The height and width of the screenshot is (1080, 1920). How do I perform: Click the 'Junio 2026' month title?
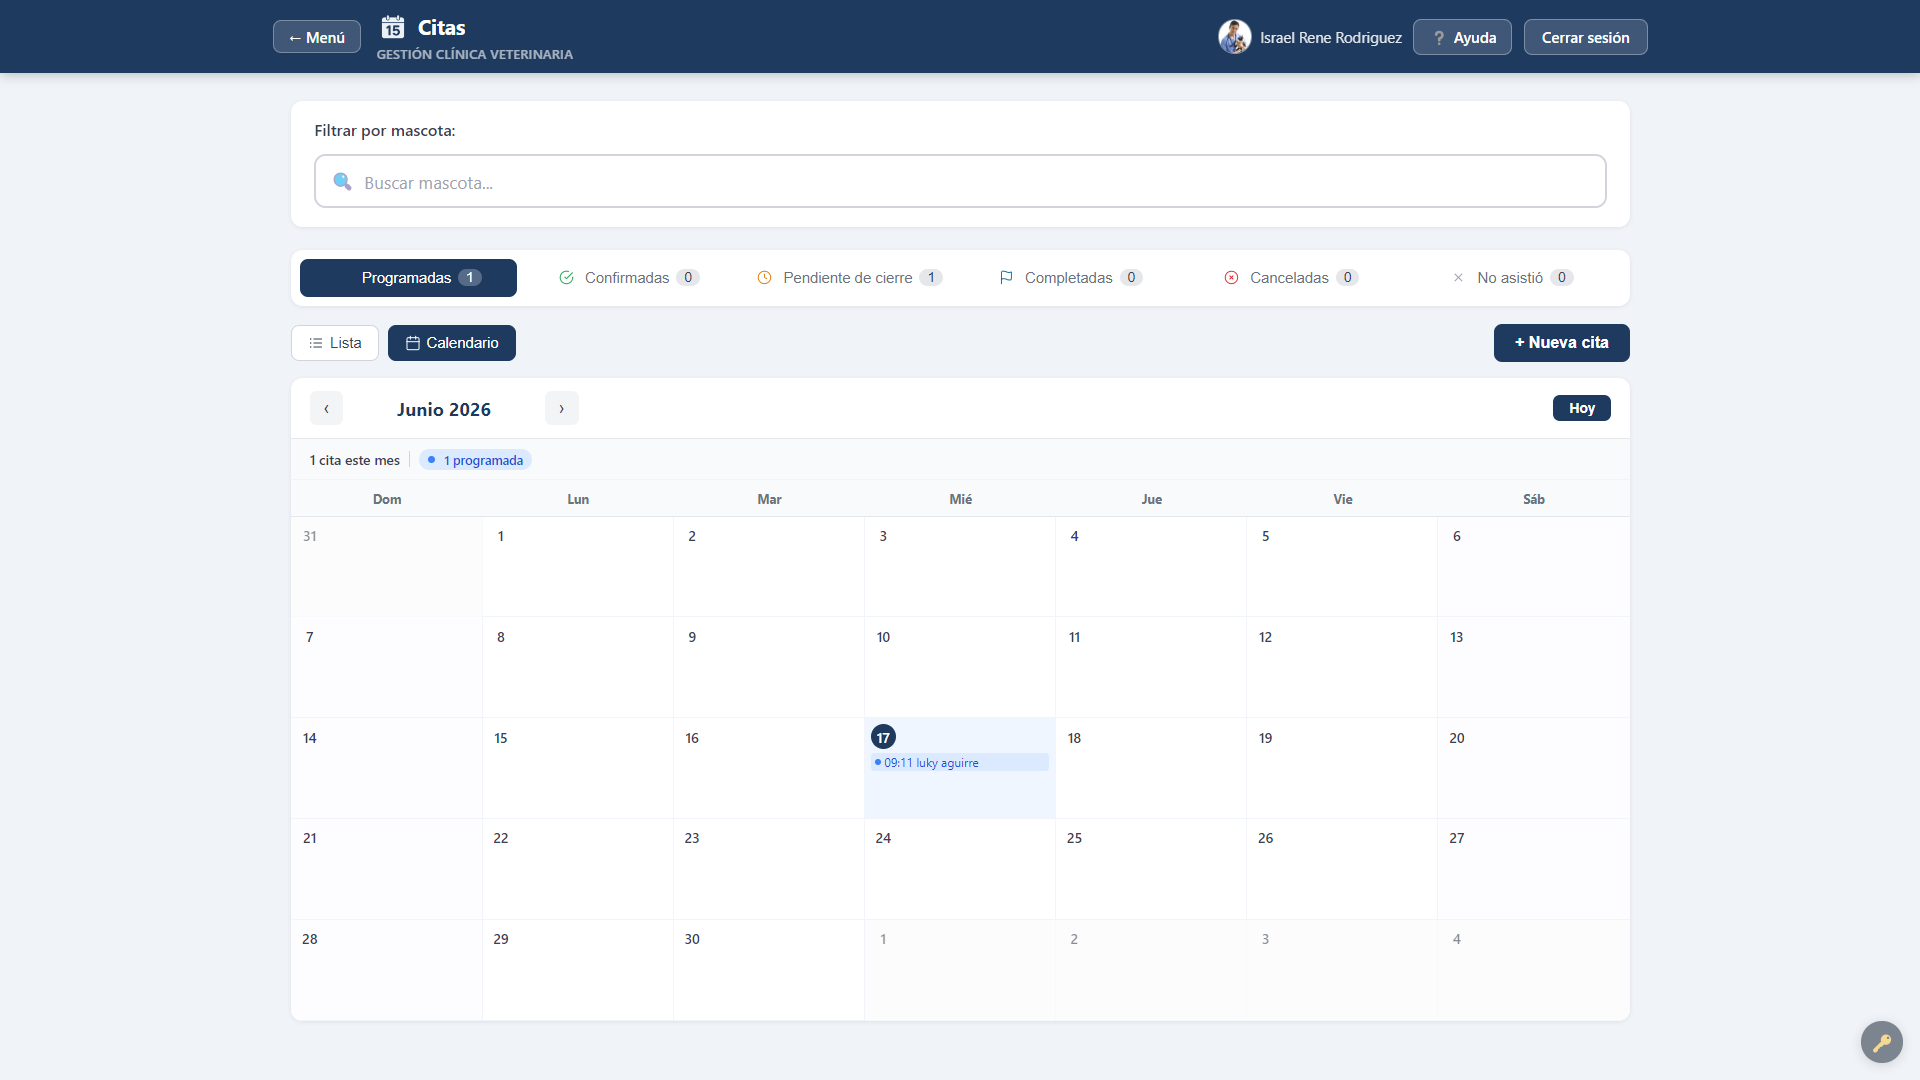(x=444, y=409)
